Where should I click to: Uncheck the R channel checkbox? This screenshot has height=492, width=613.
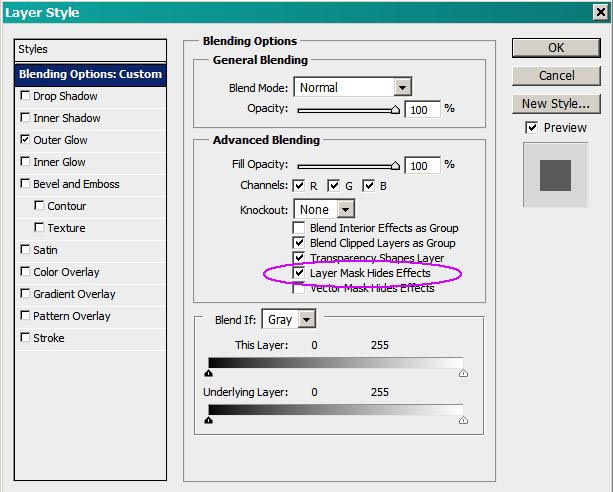(299, 186)
